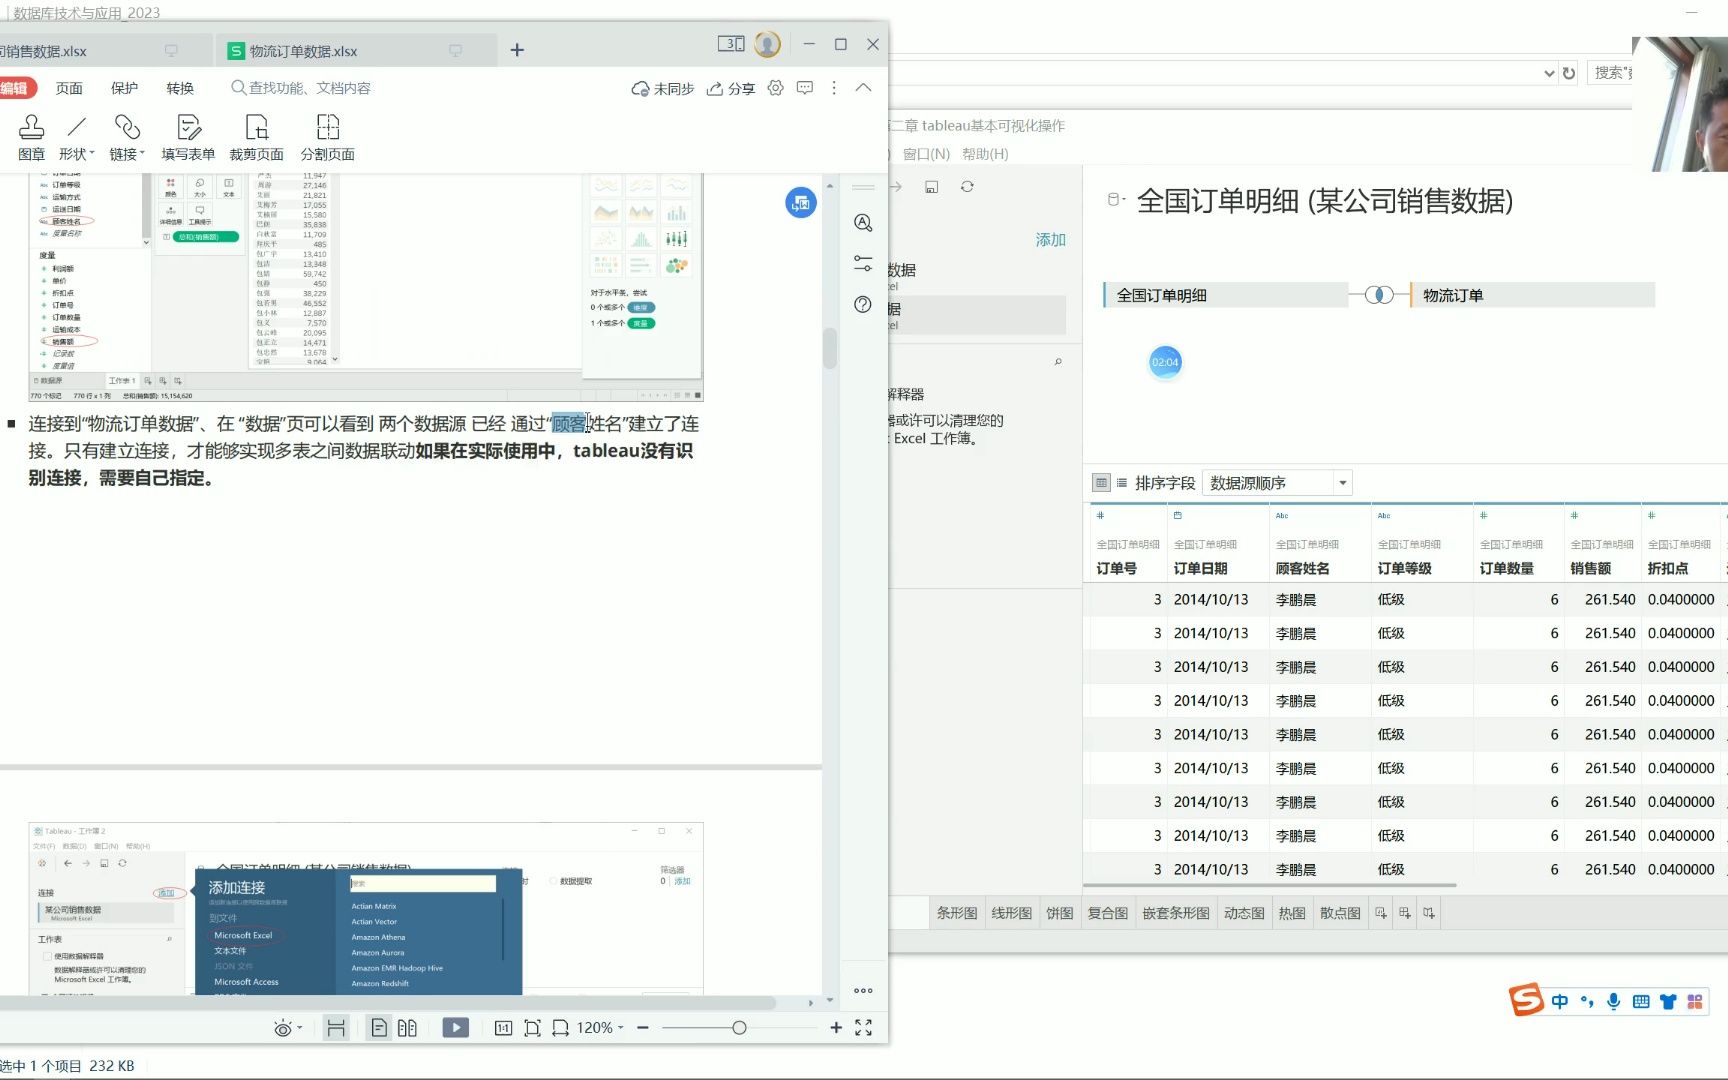
Task: Toggle two-page view in bottom bar
Action: tap(407, 1028)
